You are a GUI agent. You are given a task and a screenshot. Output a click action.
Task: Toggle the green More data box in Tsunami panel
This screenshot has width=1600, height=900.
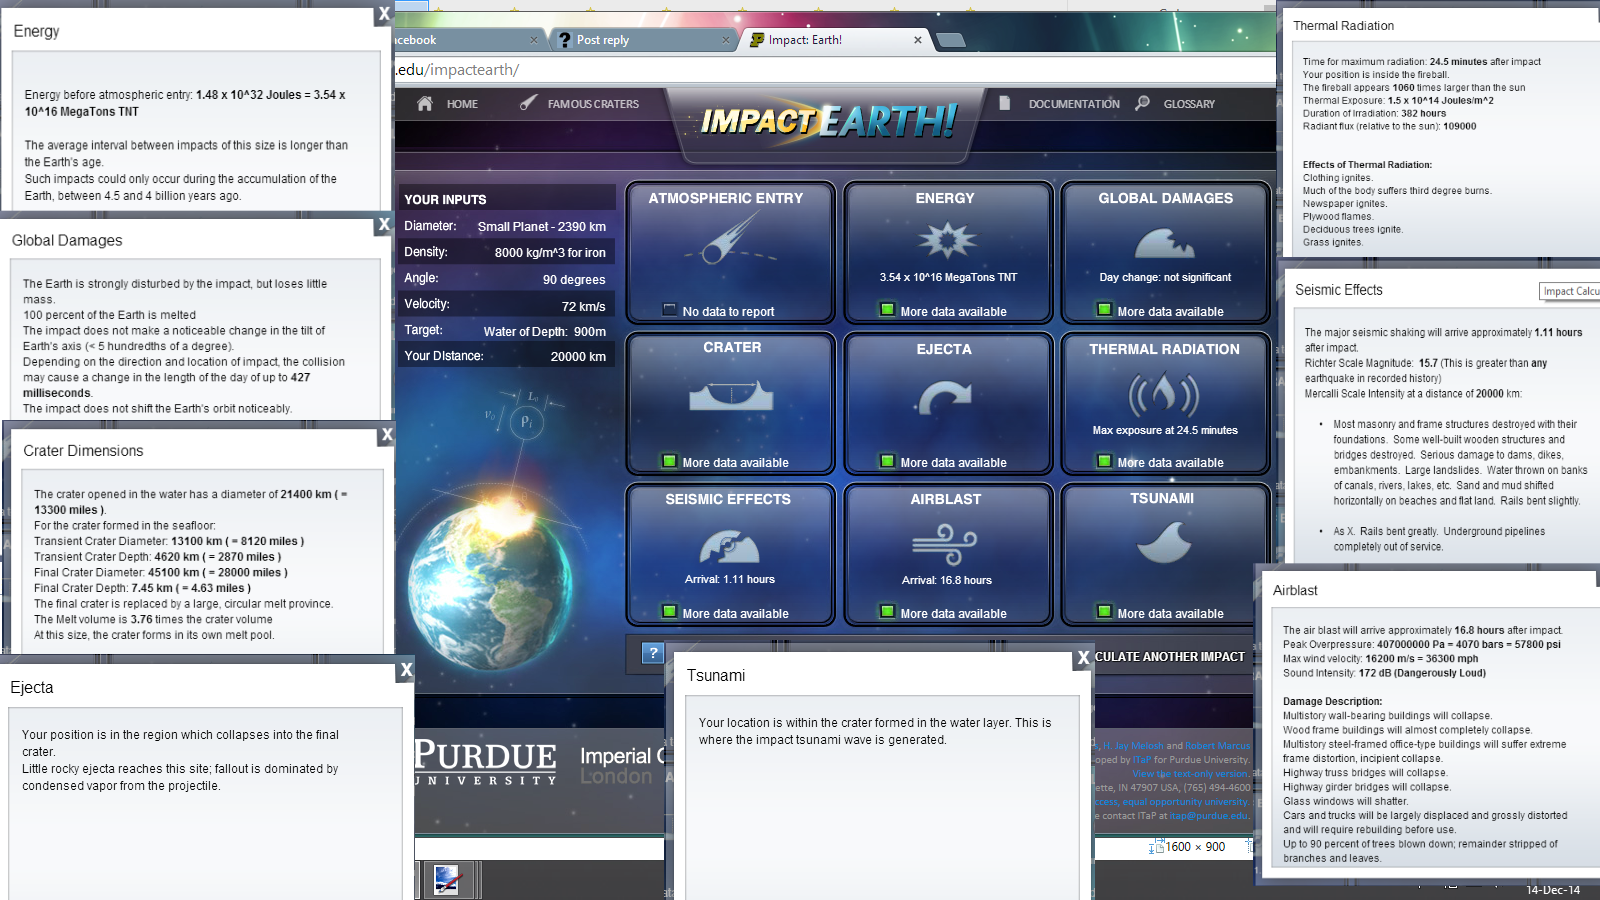[1104, 612]
